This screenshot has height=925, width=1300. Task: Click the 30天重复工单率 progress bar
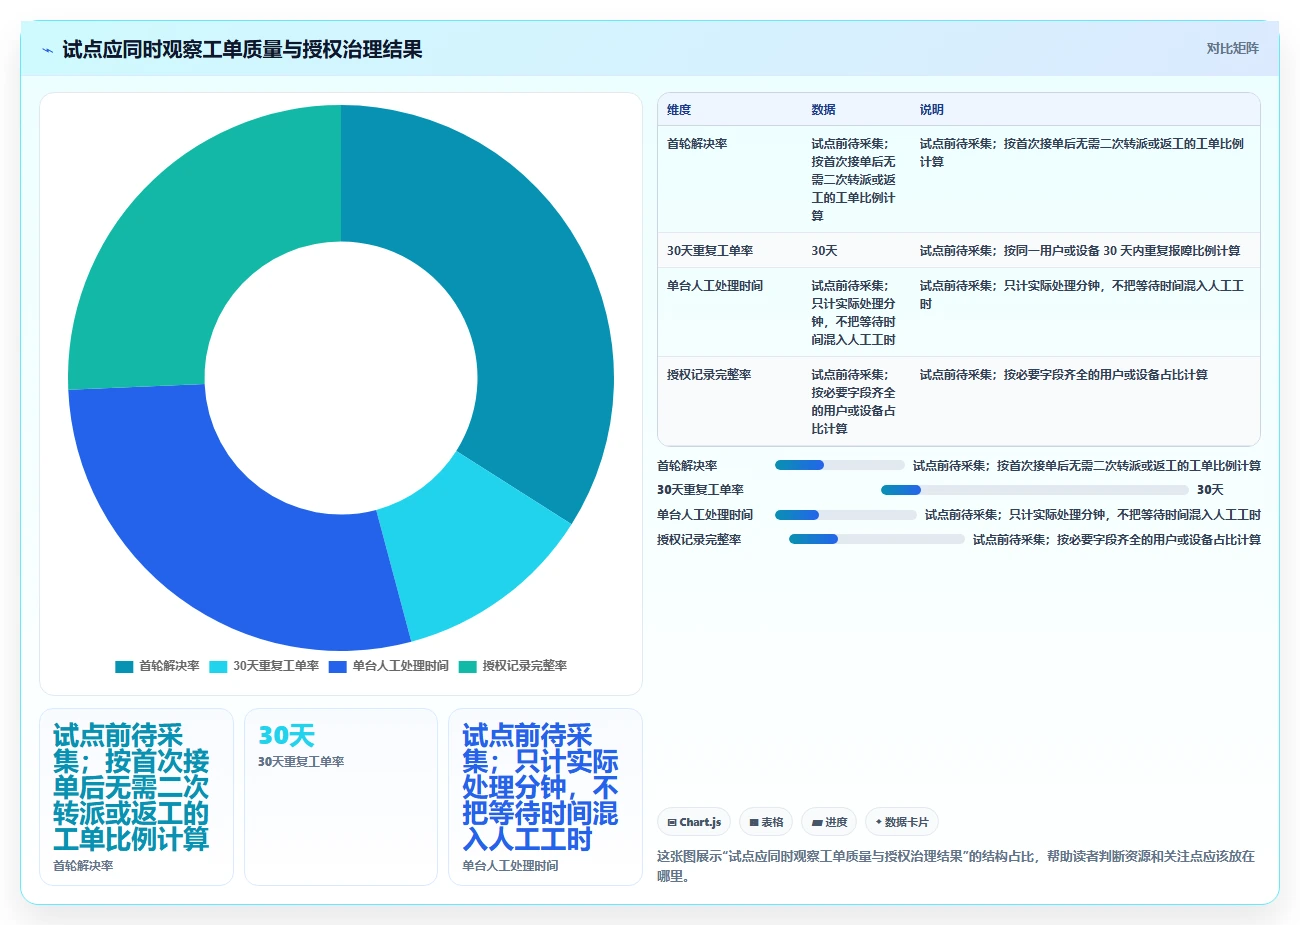tap(1034, 490)
